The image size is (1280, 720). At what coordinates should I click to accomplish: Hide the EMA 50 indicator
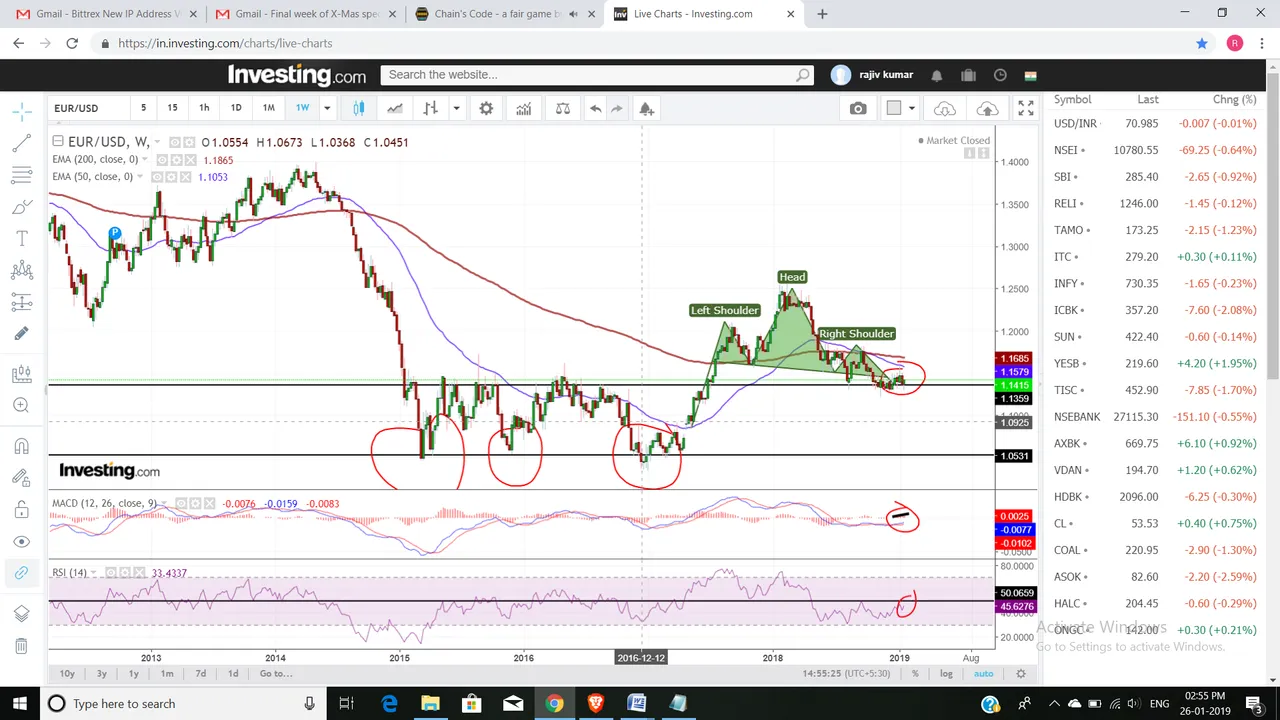pos(157,177)
